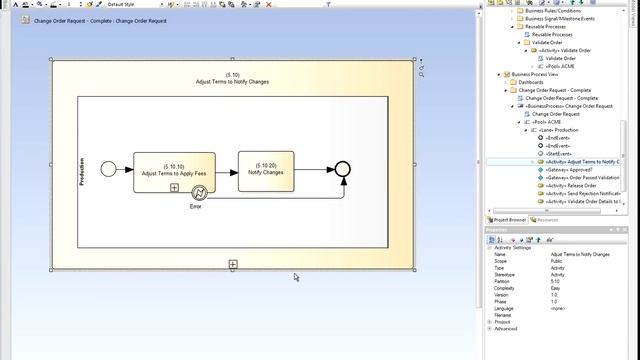Image resolution: width=640 pixels, height=360 pixels.
Task: Switch to the Project Browser tab
Action: (507, 220)
